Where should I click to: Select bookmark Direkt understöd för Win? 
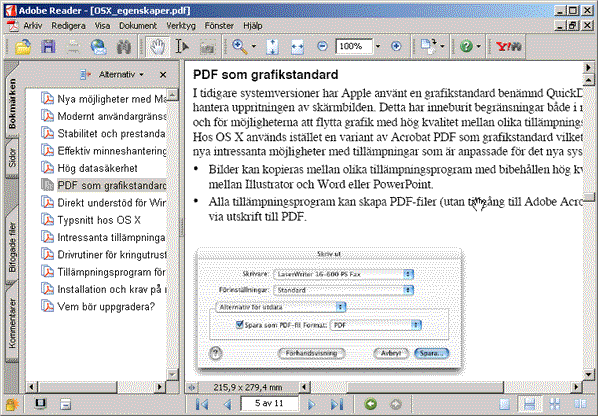(x=104, y=202)
